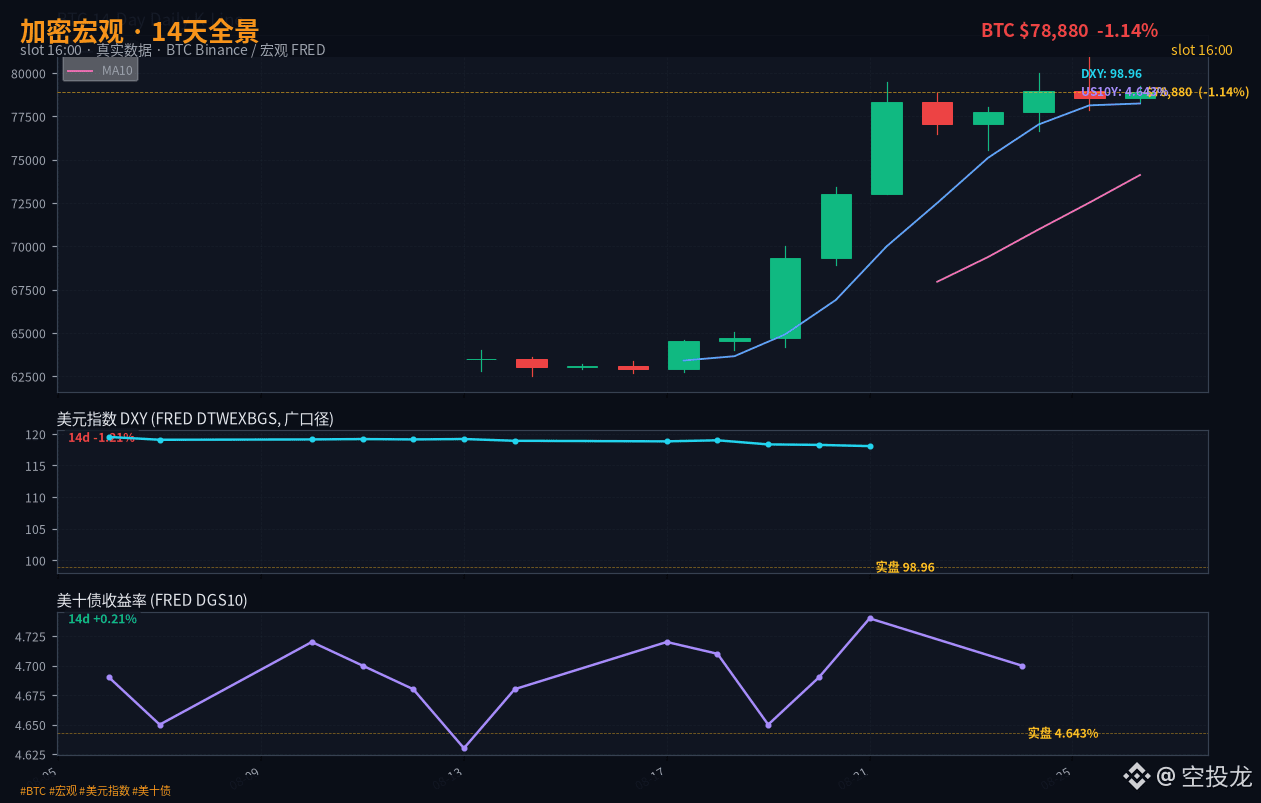
Task: Click the red "BTC $78,880 -1.14%" header
Action: point(1069,30)
